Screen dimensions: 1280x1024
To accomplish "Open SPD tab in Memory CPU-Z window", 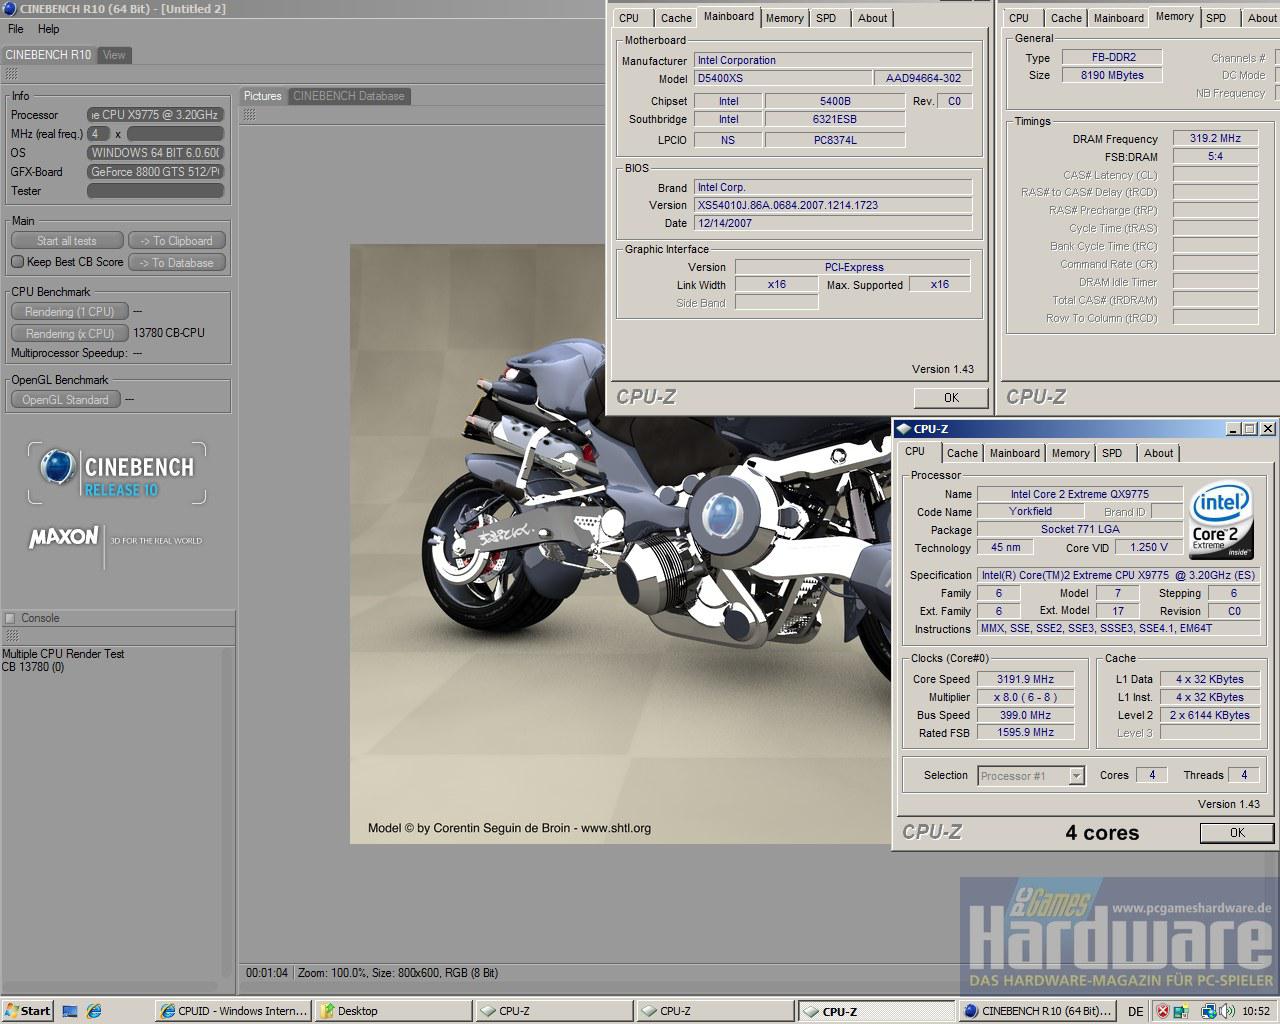I will point(1216,18).
